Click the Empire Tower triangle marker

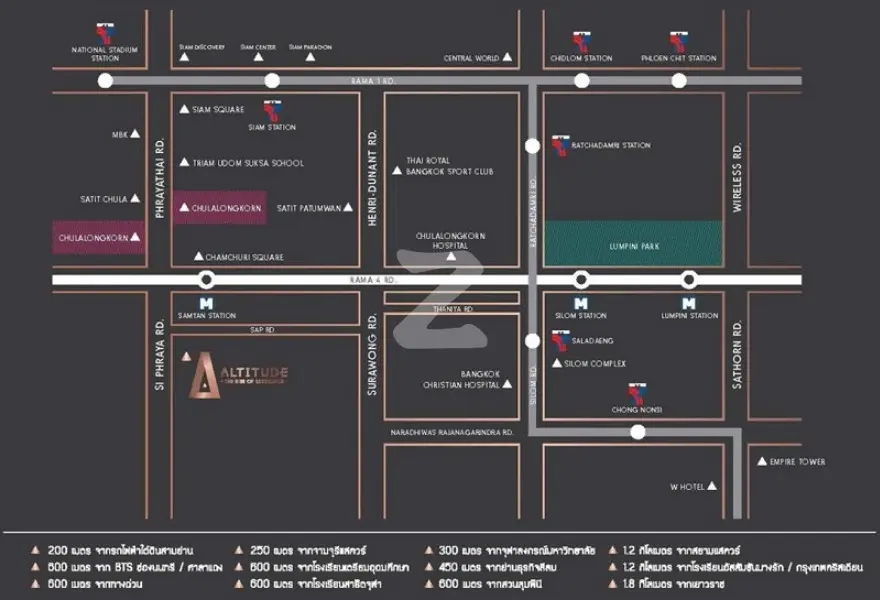[762, 461]
